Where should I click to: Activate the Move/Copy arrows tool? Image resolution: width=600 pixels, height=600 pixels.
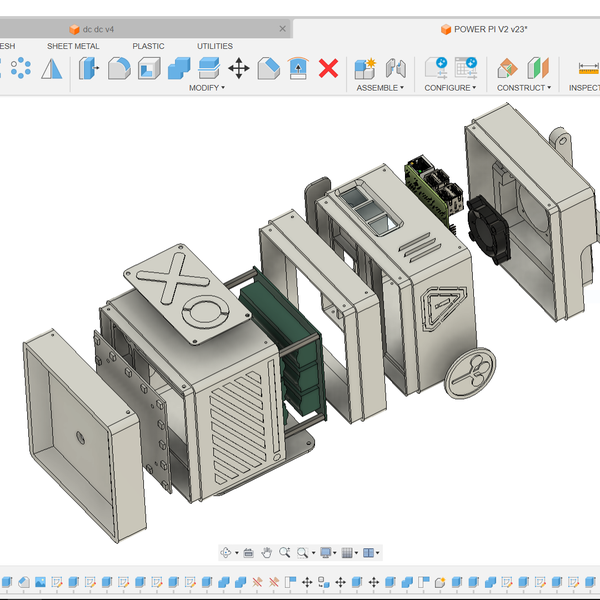coord(239,68)
